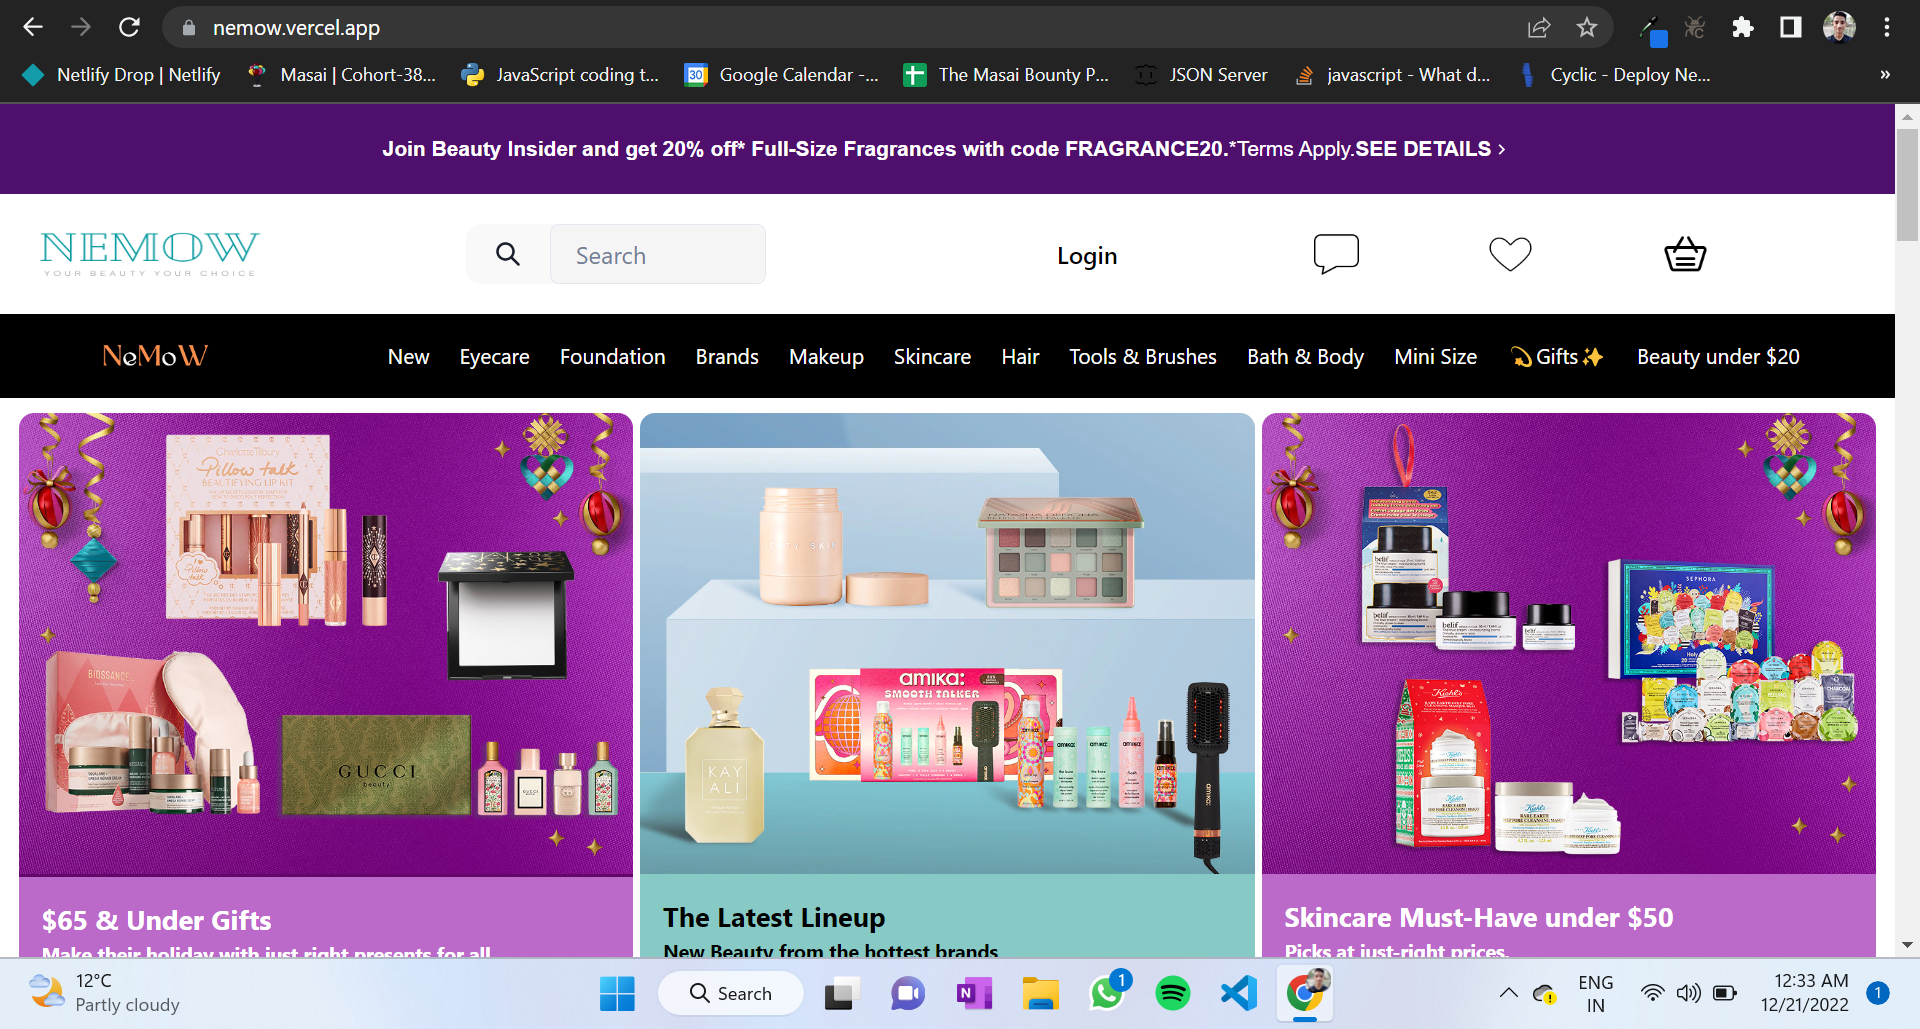Image resolution: width=1920 pixels, height=1029 pixels.
Task: Open Task View on taskbar
Action: (842, 993)
